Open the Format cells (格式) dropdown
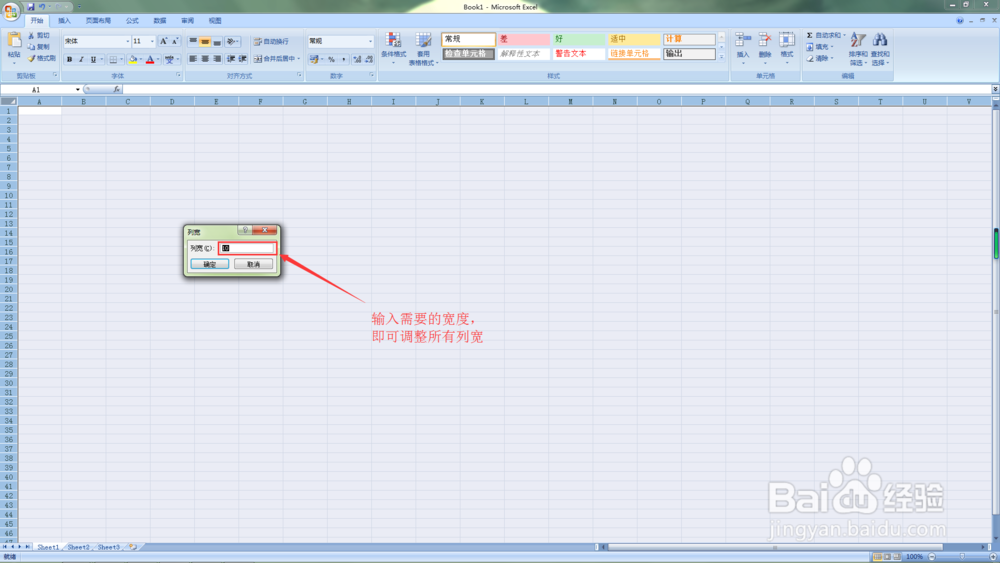This screenshot has height=563, width=1000. point(787,48)
